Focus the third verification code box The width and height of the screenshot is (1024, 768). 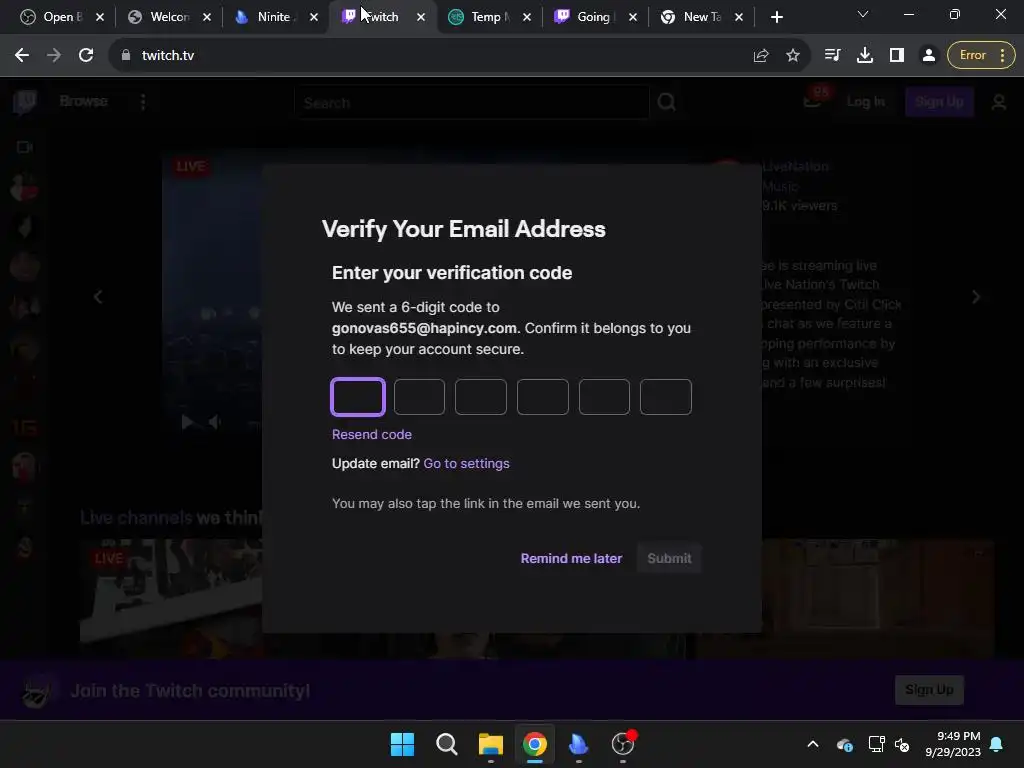coord(481,397)
